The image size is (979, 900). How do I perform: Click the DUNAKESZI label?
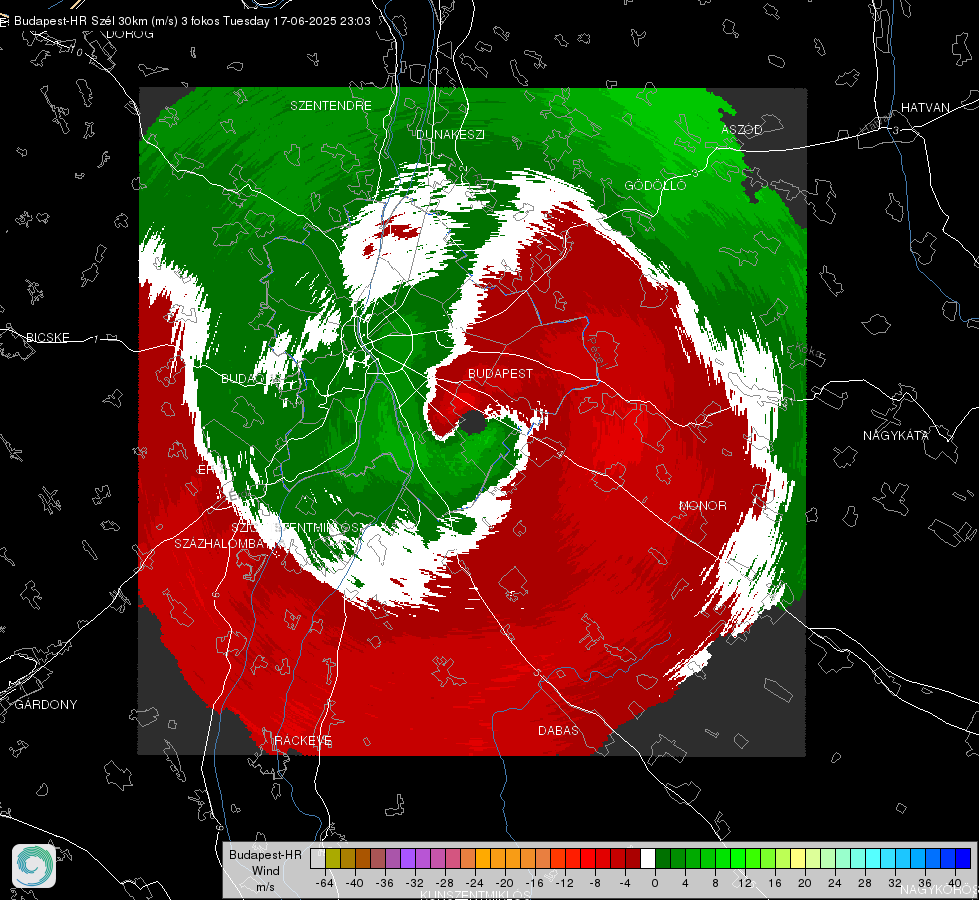(450, 134)
